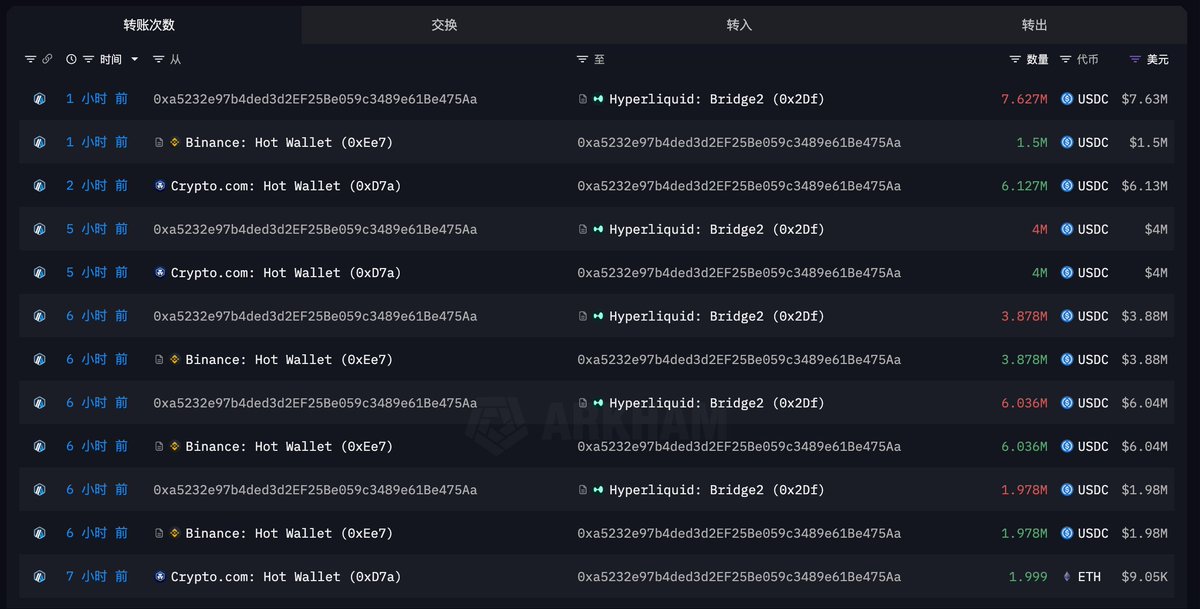Click the green 1.5M amount

pos(1032,143)
